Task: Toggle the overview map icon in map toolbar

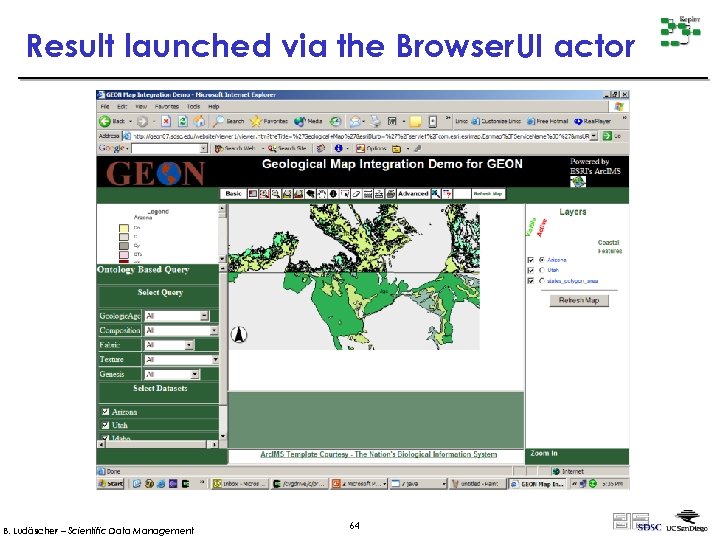Action: tap(253, 194)
